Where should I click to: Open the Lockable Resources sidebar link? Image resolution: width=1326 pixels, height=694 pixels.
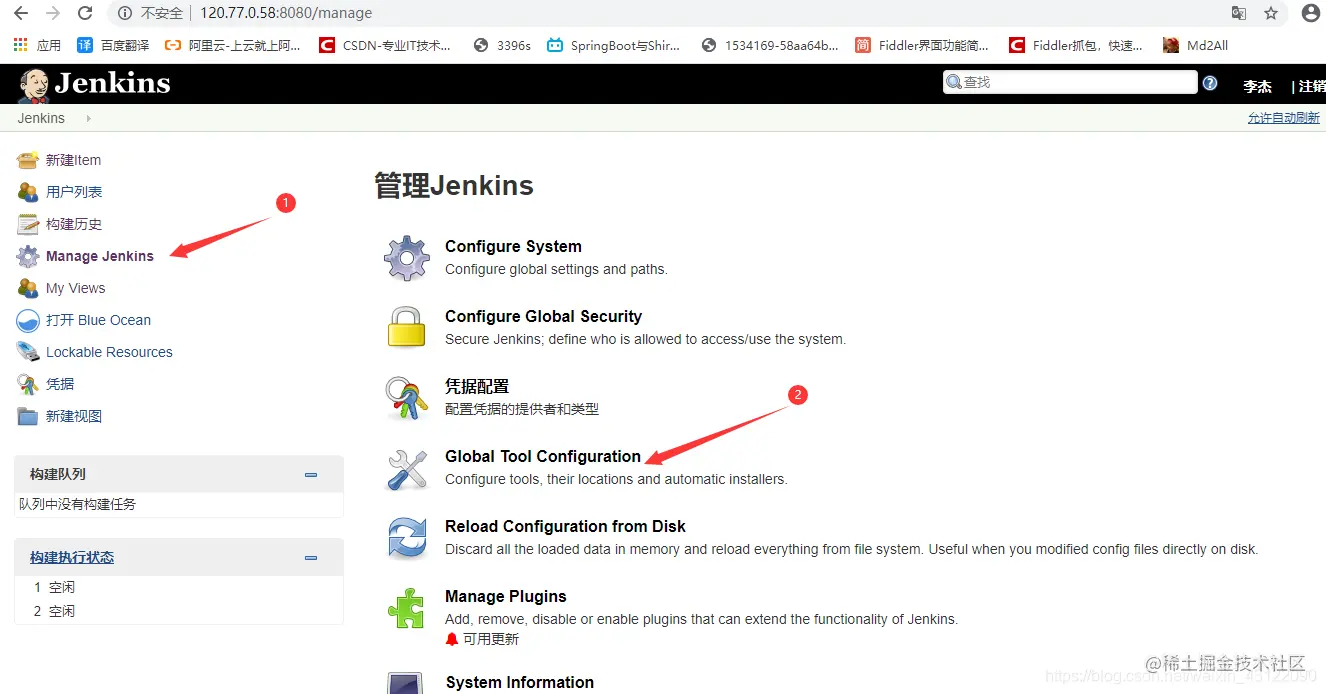[x=109, y=352]
